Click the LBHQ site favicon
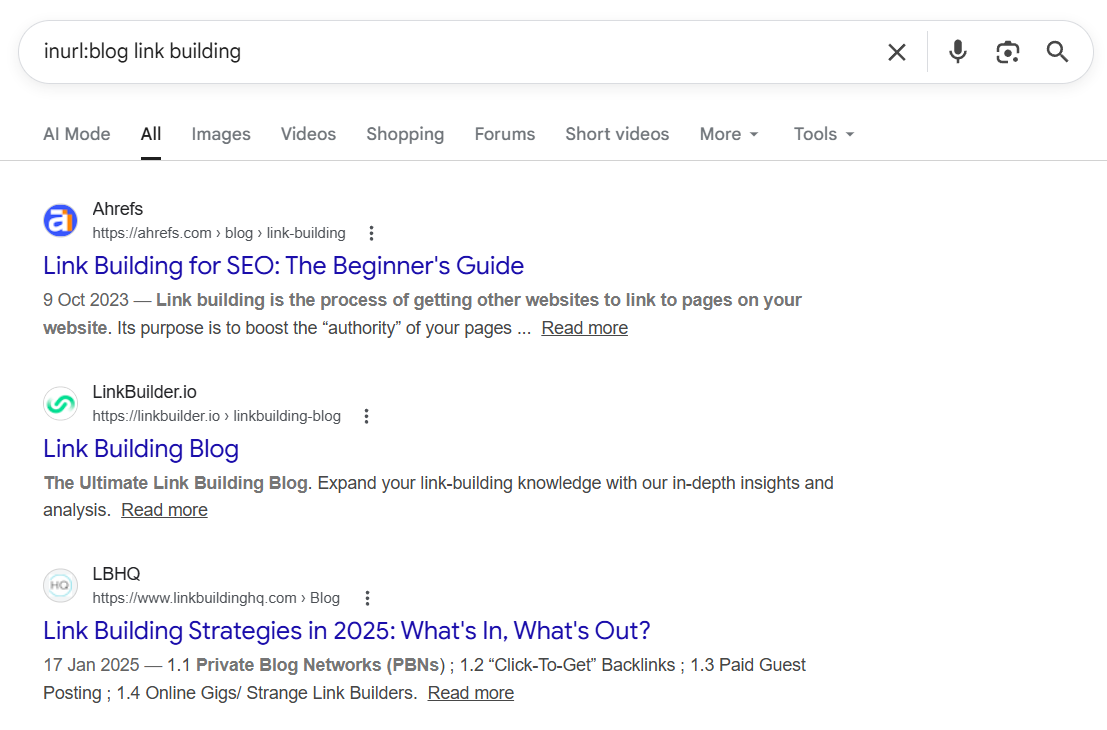Viewport: 1107px width, 730px height. point(60,585)
